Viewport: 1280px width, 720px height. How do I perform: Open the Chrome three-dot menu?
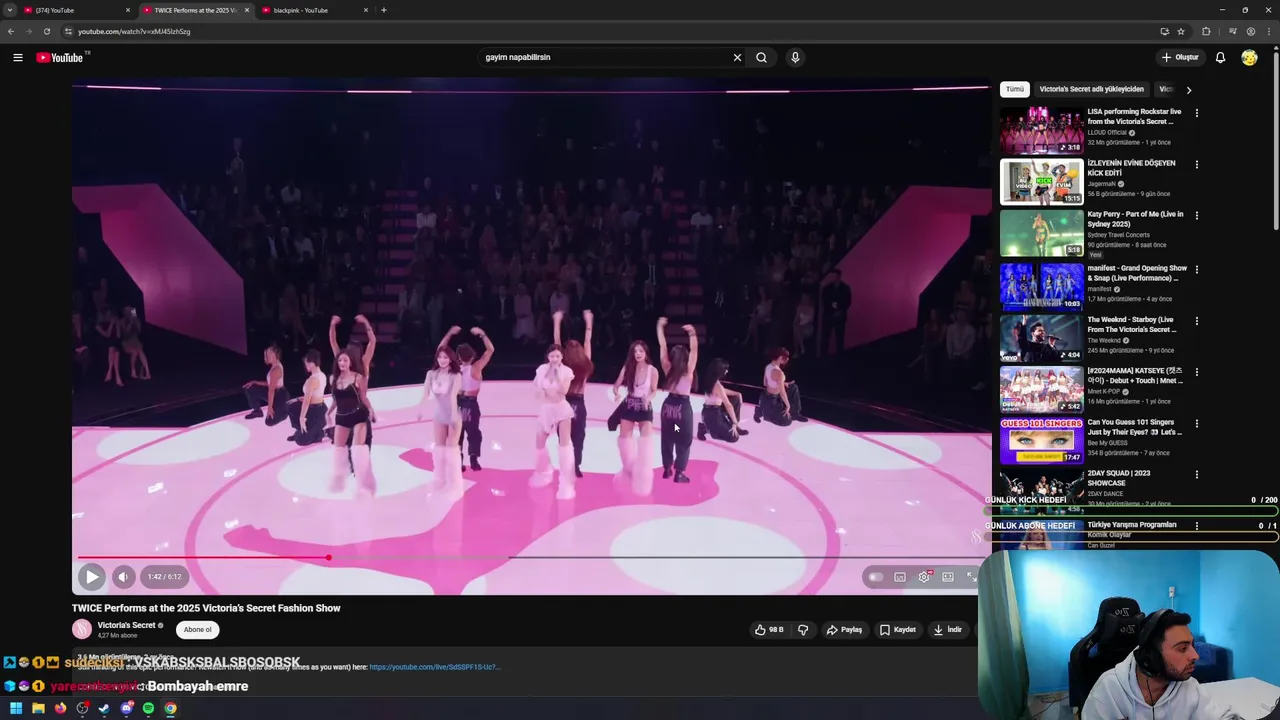point(1268,31)
